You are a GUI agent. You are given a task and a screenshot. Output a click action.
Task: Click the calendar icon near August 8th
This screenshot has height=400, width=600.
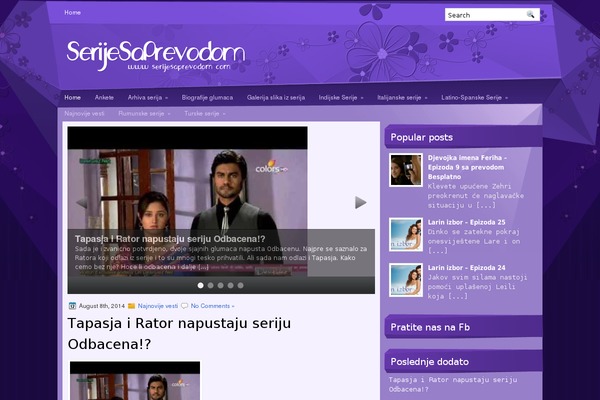point(72,306)
